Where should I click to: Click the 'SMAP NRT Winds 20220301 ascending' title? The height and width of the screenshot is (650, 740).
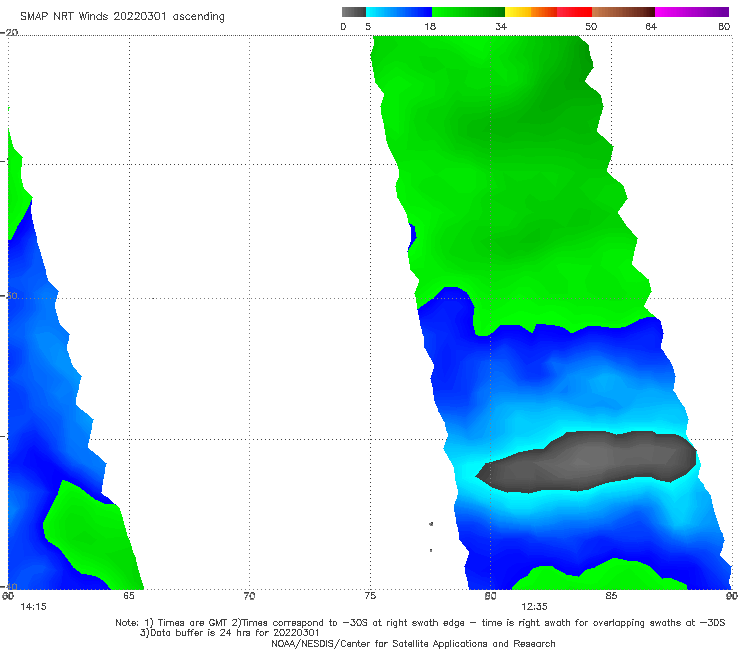tap(122, 17)
